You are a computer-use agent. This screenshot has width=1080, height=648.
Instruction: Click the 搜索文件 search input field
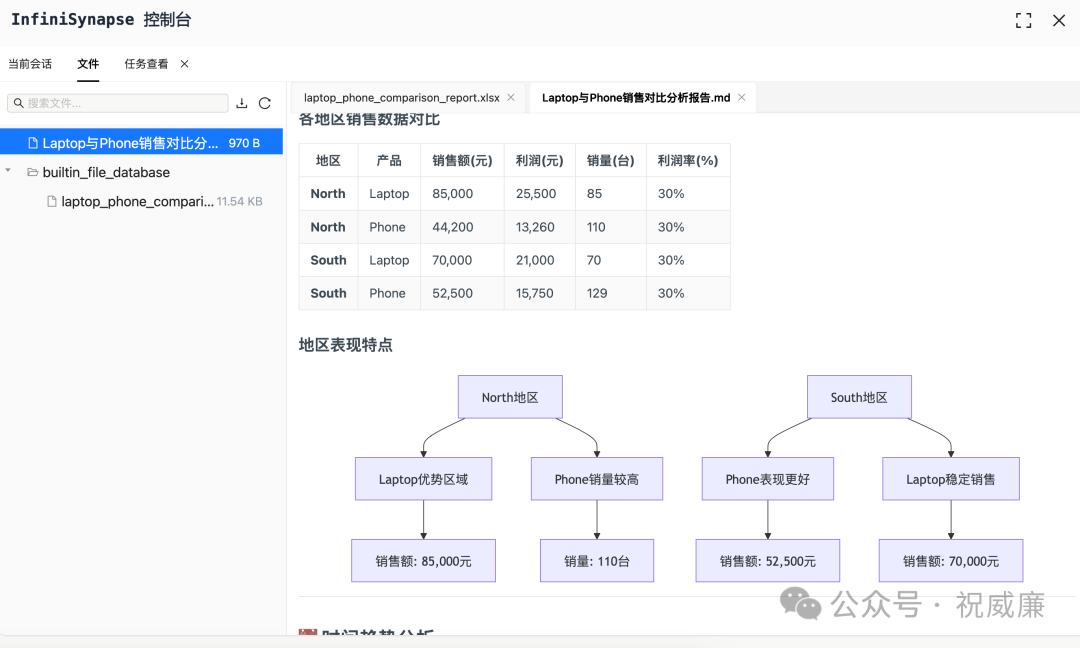[x=120, y=103]
